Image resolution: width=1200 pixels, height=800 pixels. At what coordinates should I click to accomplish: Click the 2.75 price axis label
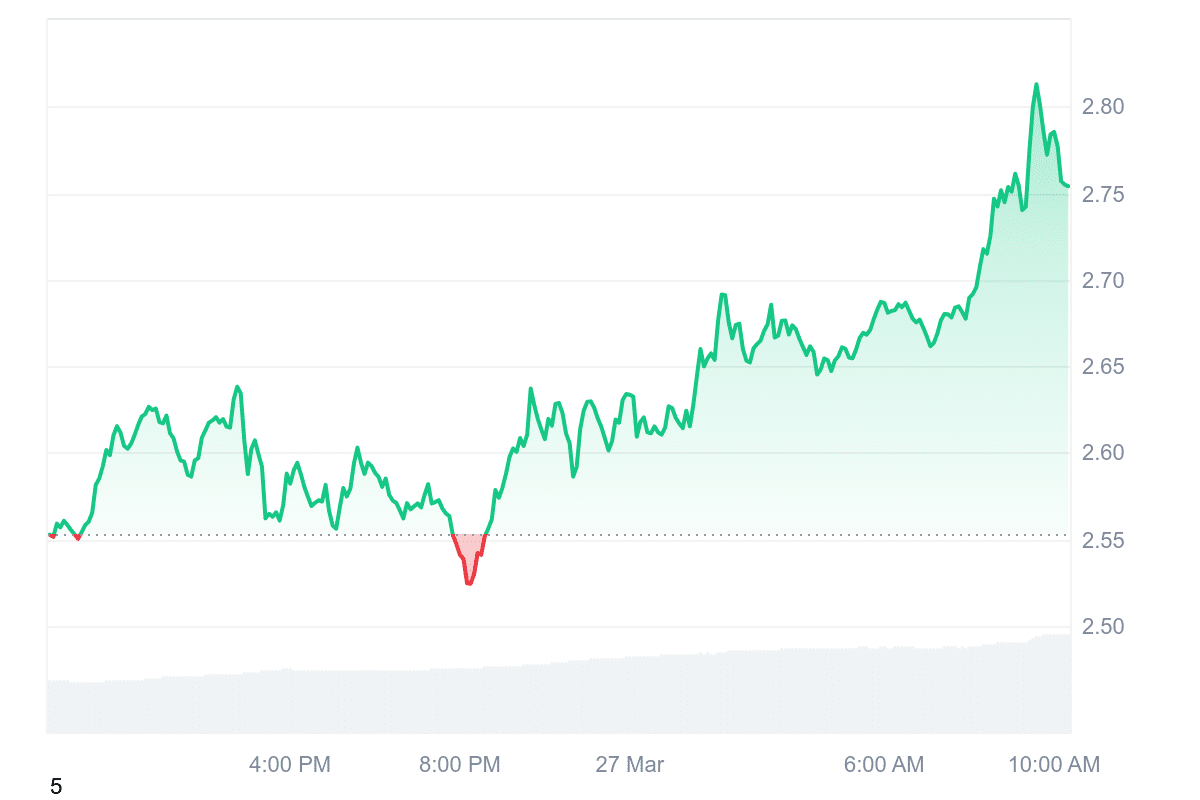tap(1104, 194)
